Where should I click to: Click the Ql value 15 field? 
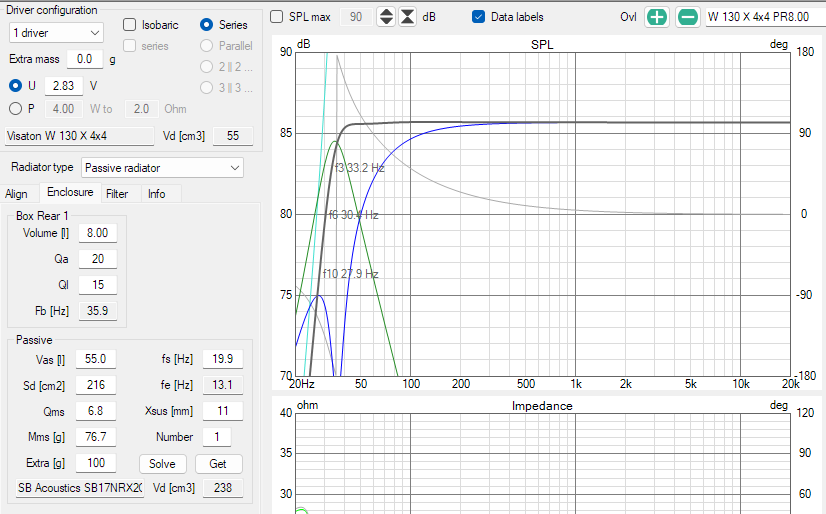(x=97, y=285)
